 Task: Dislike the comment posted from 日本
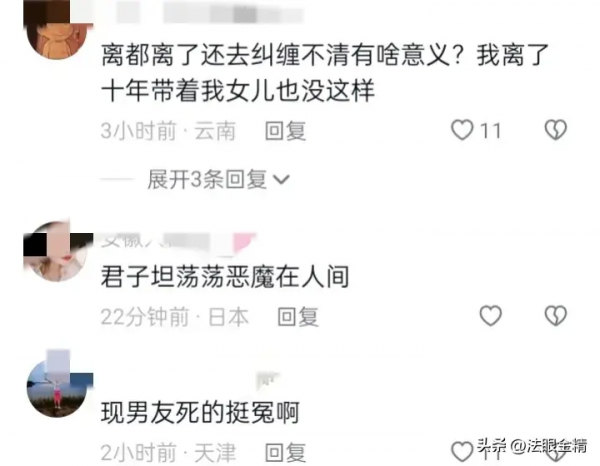(556, 316)
